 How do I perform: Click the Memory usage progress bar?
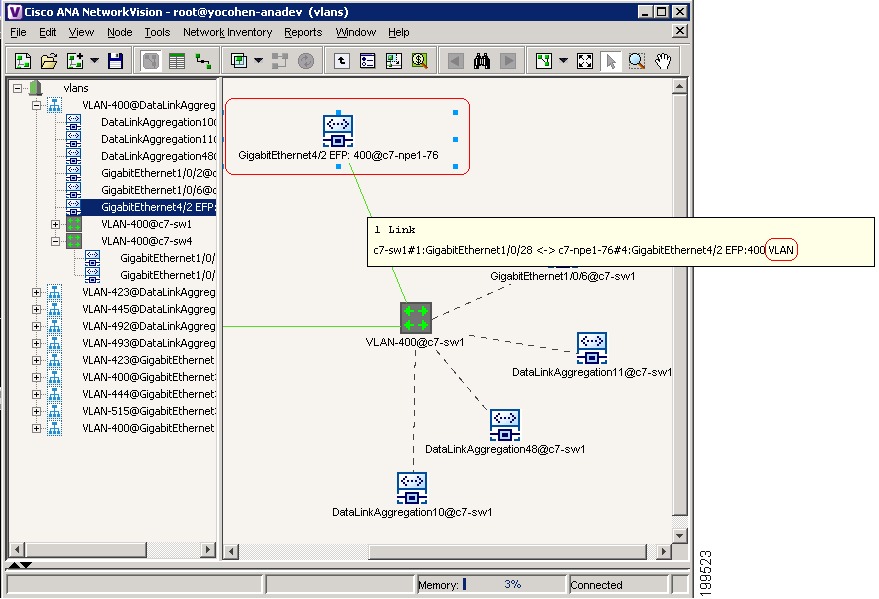[x=492, y=584]
